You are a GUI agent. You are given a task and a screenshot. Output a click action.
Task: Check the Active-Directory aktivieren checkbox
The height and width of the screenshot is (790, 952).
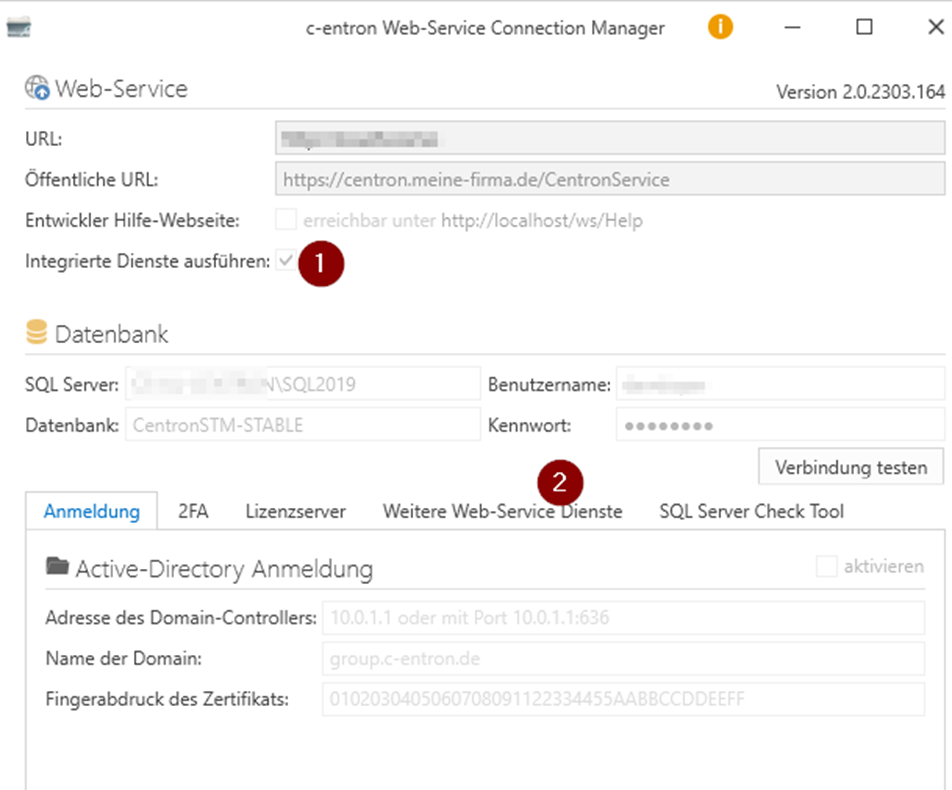point(826,567)
